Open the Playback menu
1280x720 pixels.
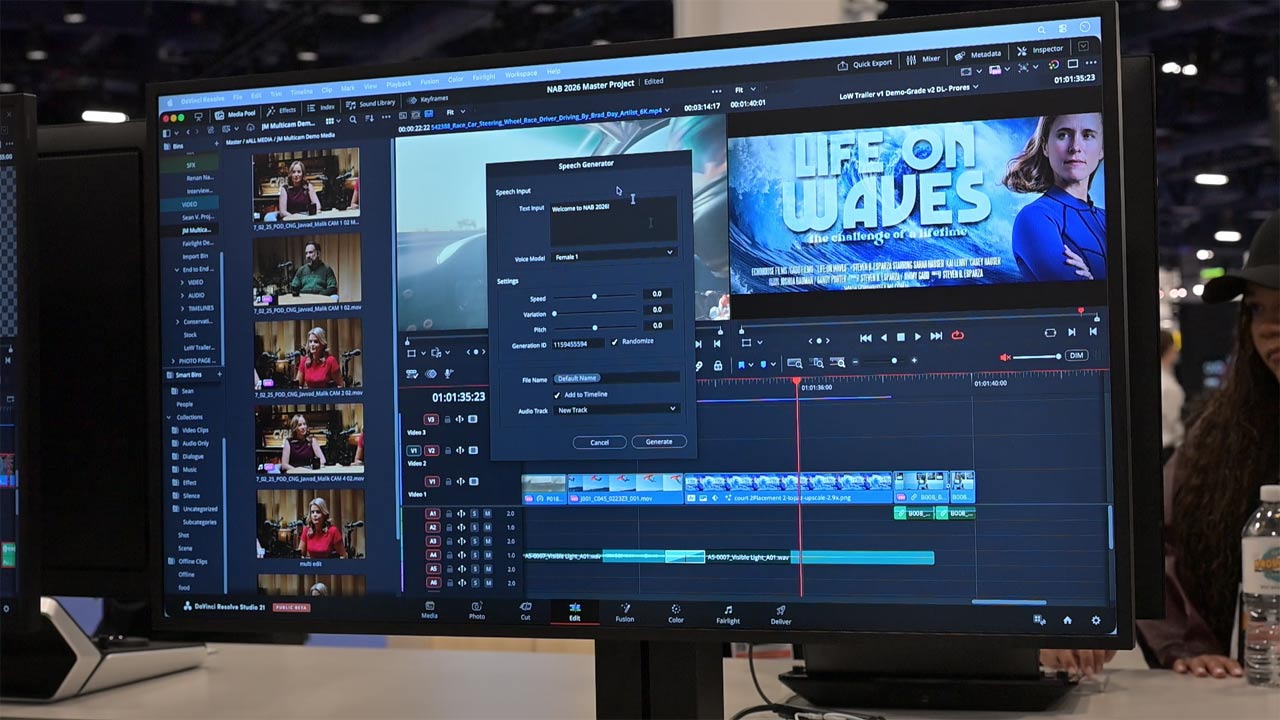[398, 84]
